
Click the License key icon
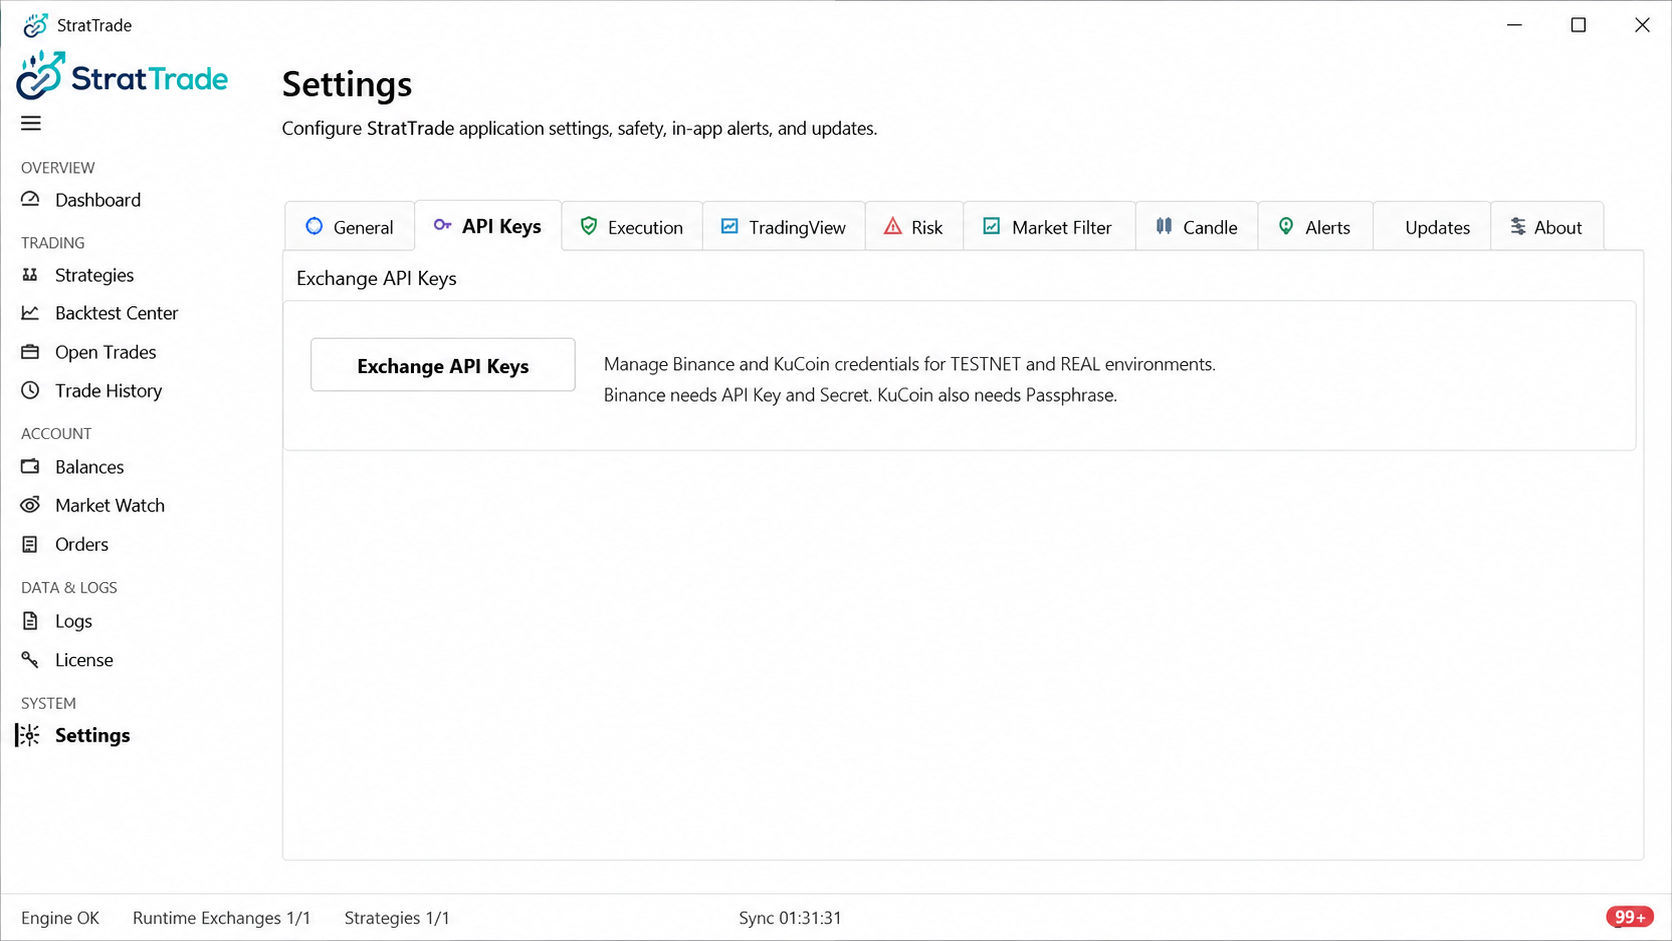click(x=30, y=659)
